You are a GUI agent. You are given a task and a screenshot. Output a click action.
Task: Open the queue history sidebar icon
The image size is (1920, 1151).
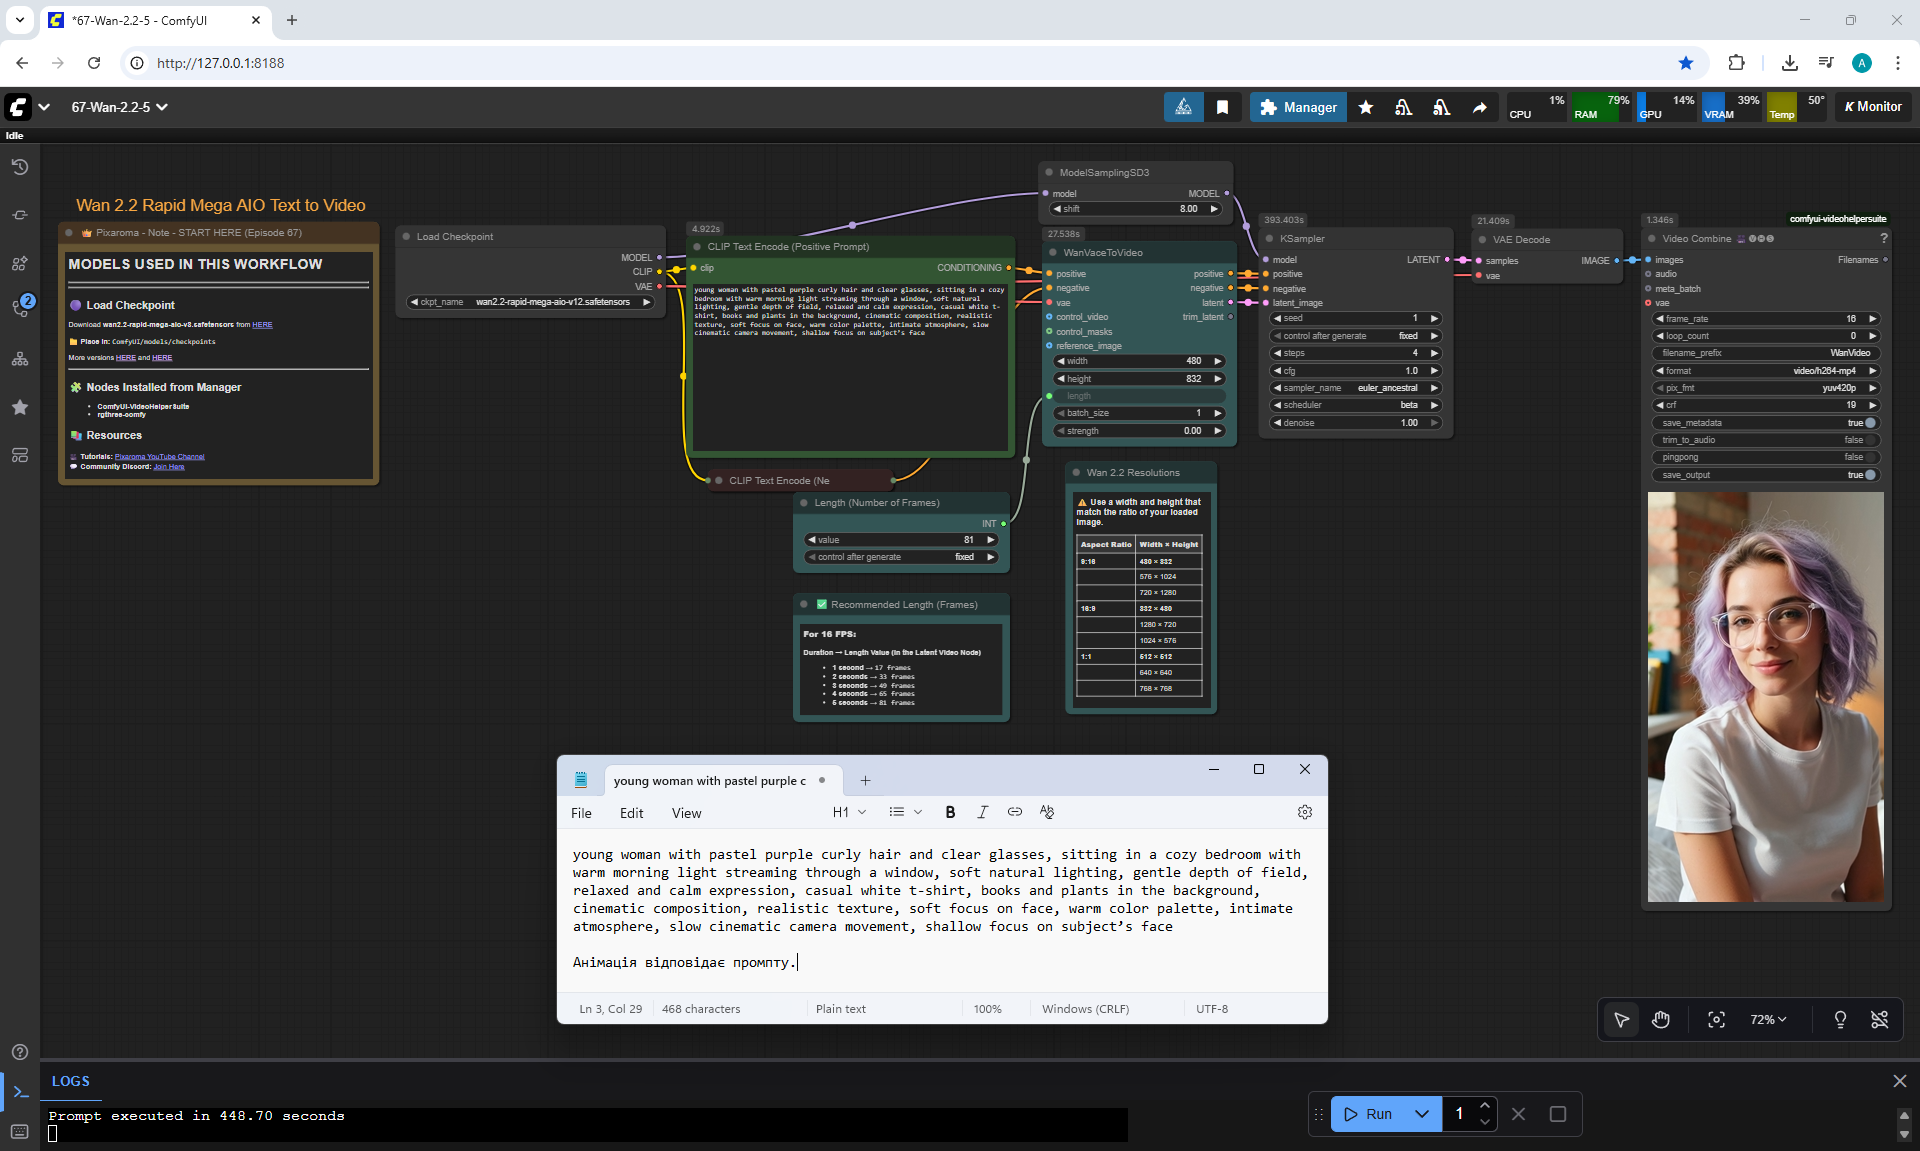(x=20, y=167)
